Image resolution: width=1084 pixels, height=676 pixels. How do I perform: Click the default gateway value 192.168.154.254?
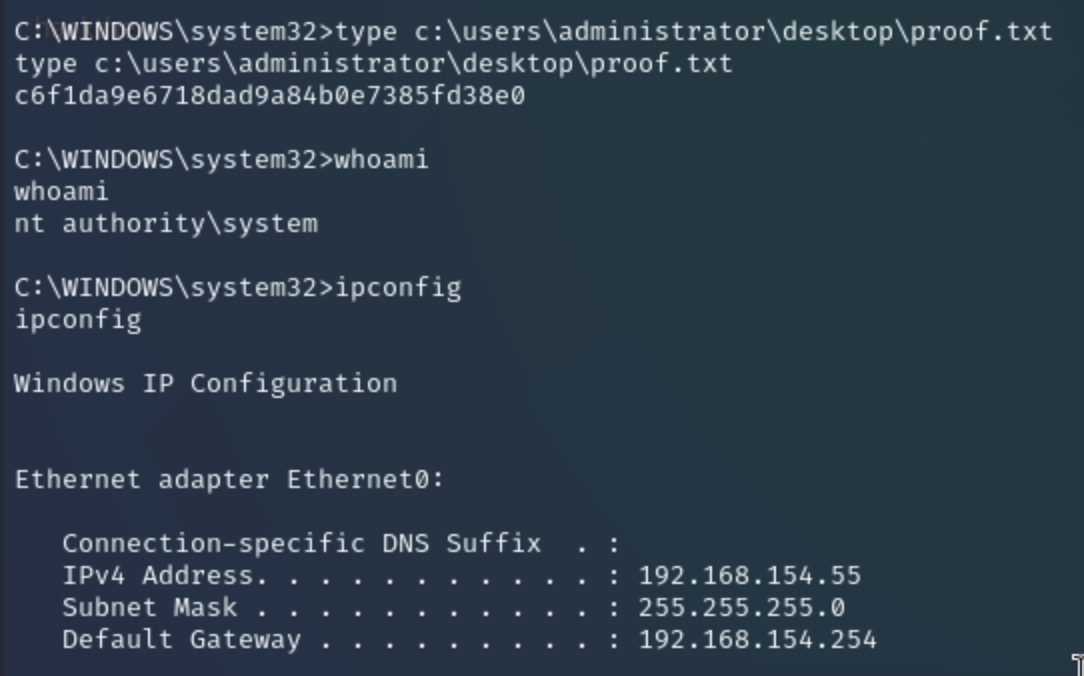[x=757, y=640]
